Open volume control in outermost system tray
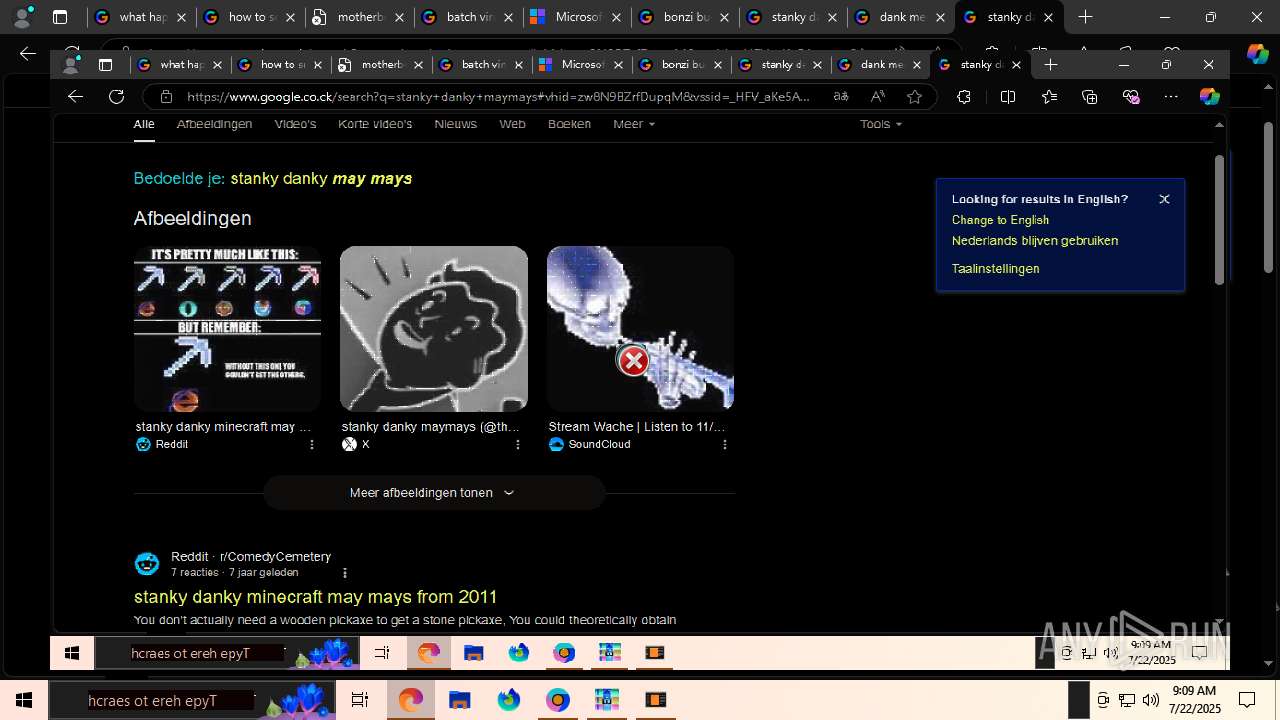 1150,700
